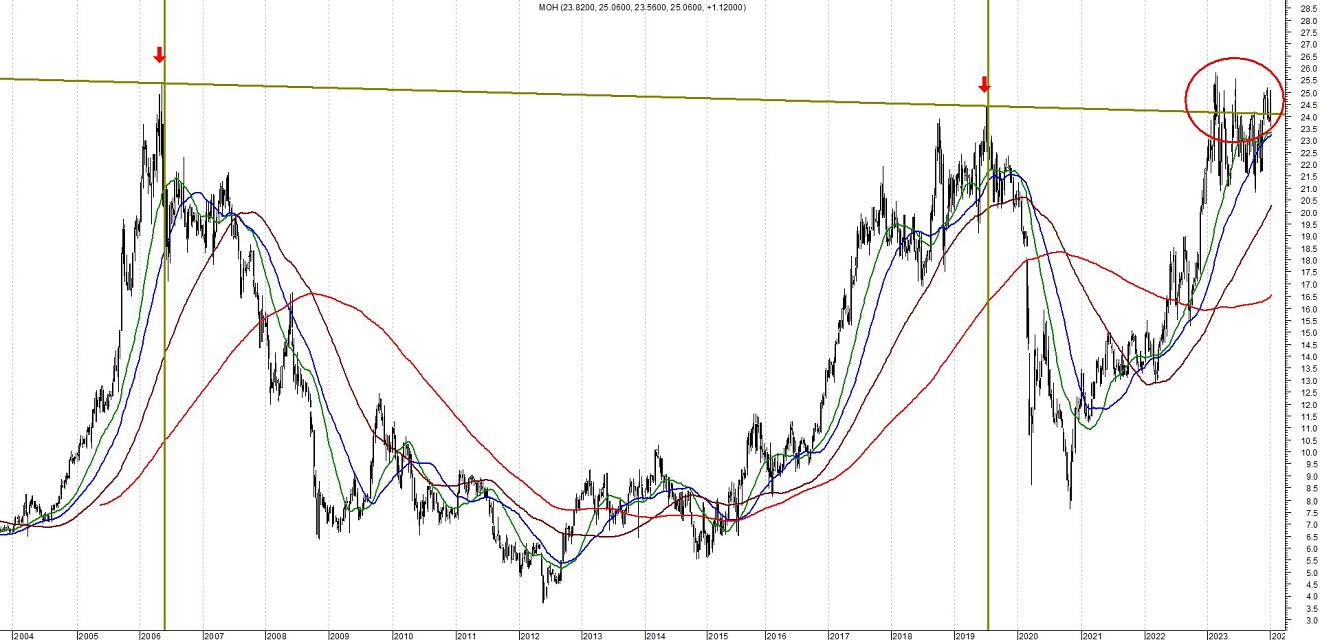Viewport: 1320px width, 640px height.
Task: Pick the 2012 year label on the time axis
Action: click(528, 635)
